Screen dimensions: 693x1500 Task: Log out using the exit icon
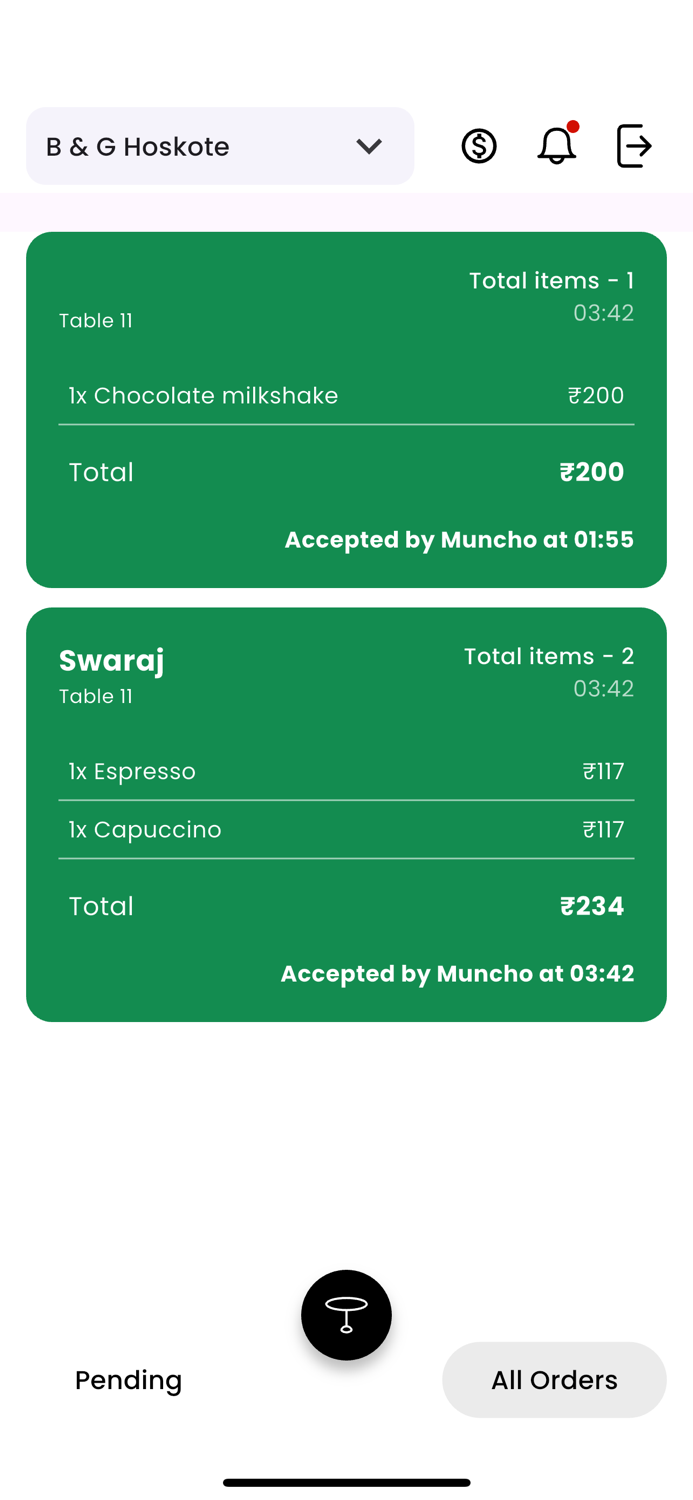tap(633, 146)
